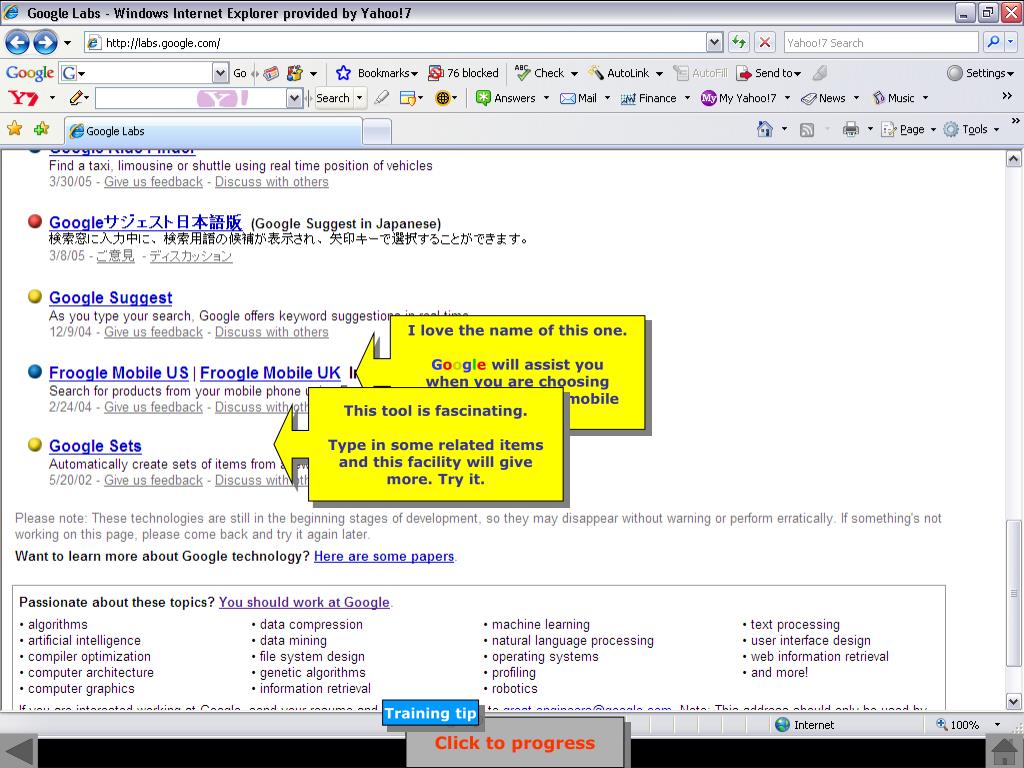The width and height of the screenshot is (1024, 768).
Task: Click the Google toolbar Go button
Action: pos(240,73)
